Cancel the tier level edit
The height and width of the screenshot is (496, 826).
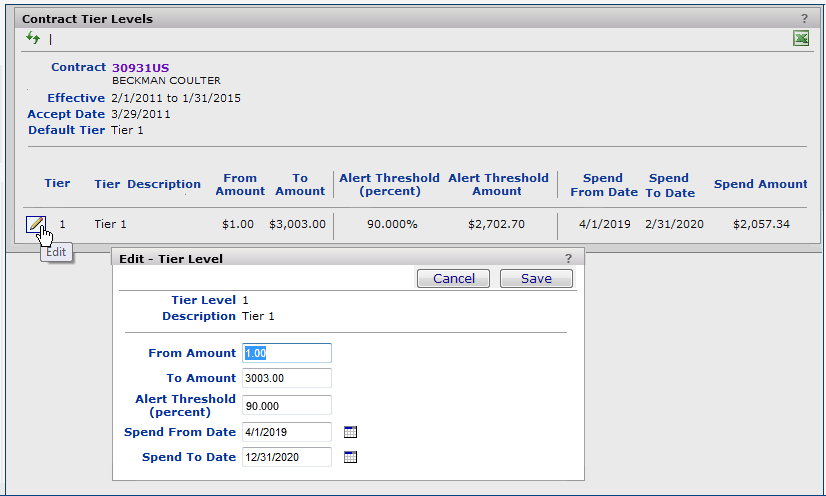[453, 279]
